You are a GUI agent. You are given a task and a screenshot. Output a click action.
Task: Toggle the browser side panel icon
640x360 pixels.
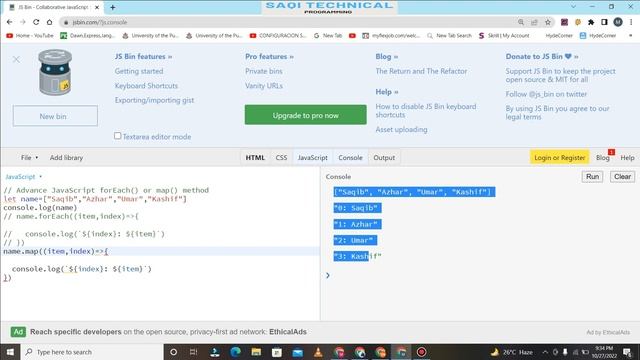(x=604, y=22)
